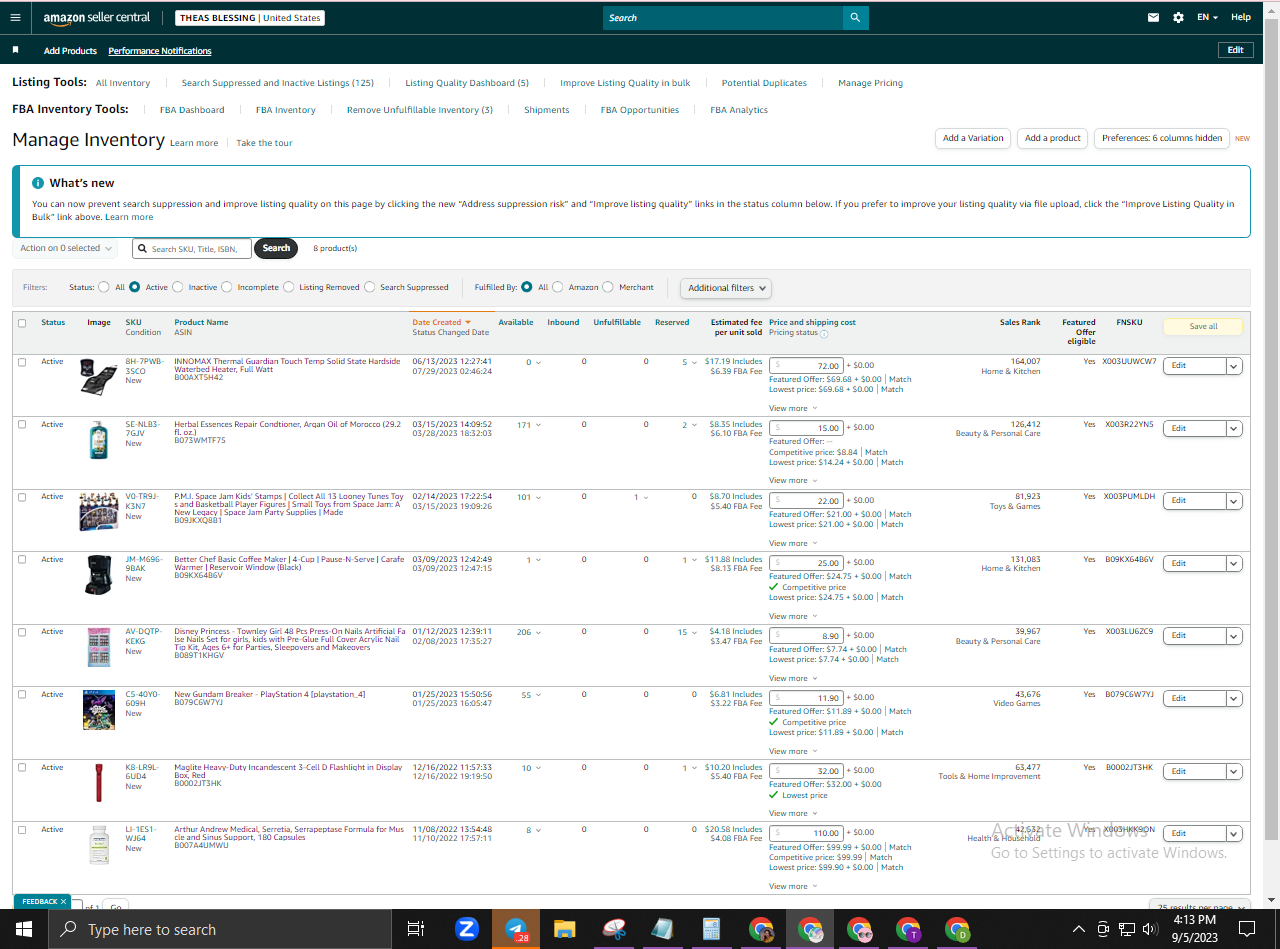Open Calculator from the taskbar
The width and height of the screenshot is (1280, 949).
click(x=711, y=929)
